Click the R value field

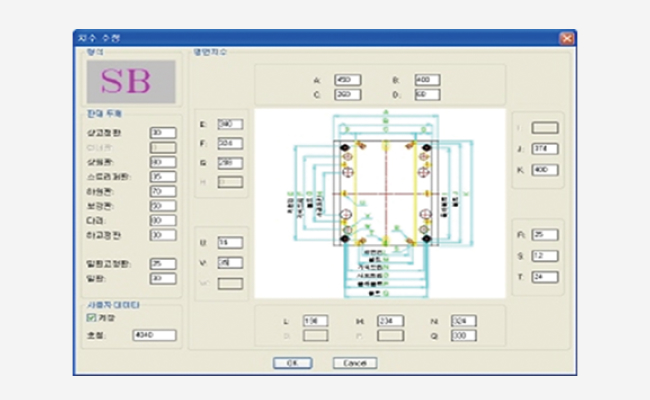[x=545, y=235]
